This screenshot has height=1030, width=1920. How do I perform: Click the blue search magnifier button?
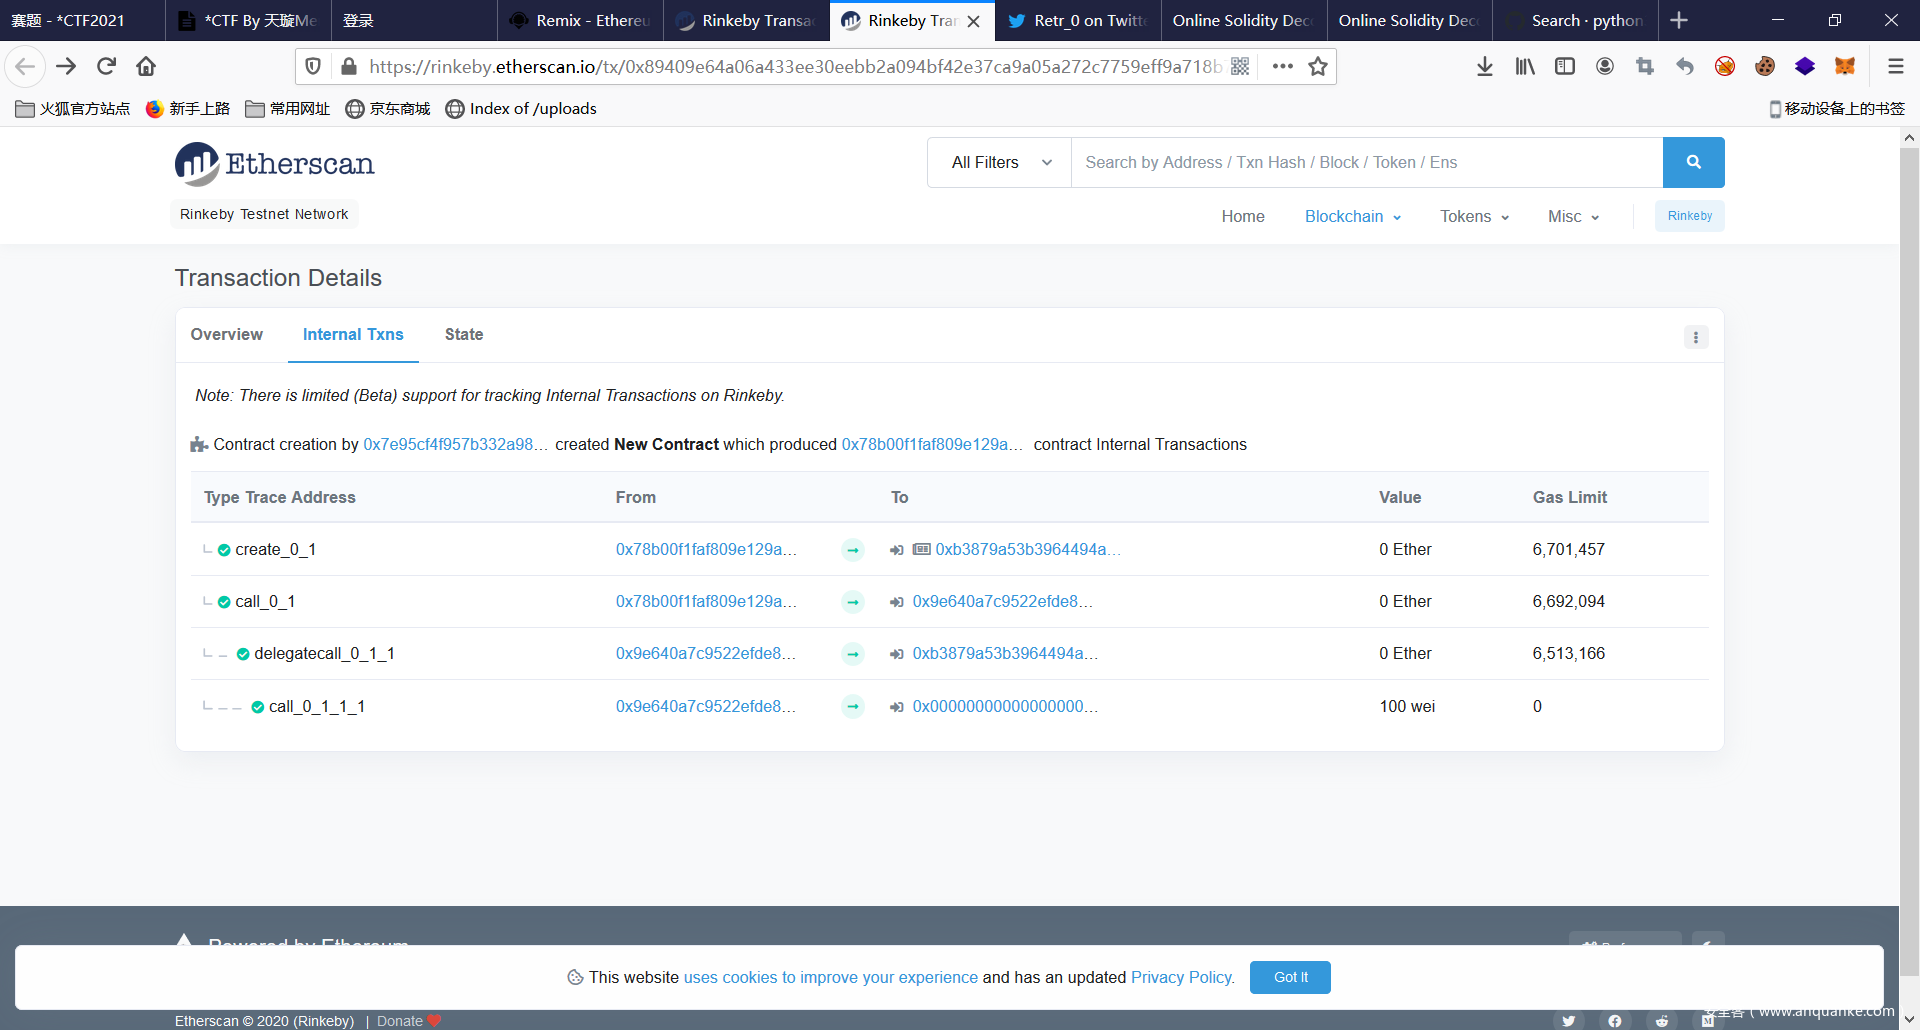1693,162
